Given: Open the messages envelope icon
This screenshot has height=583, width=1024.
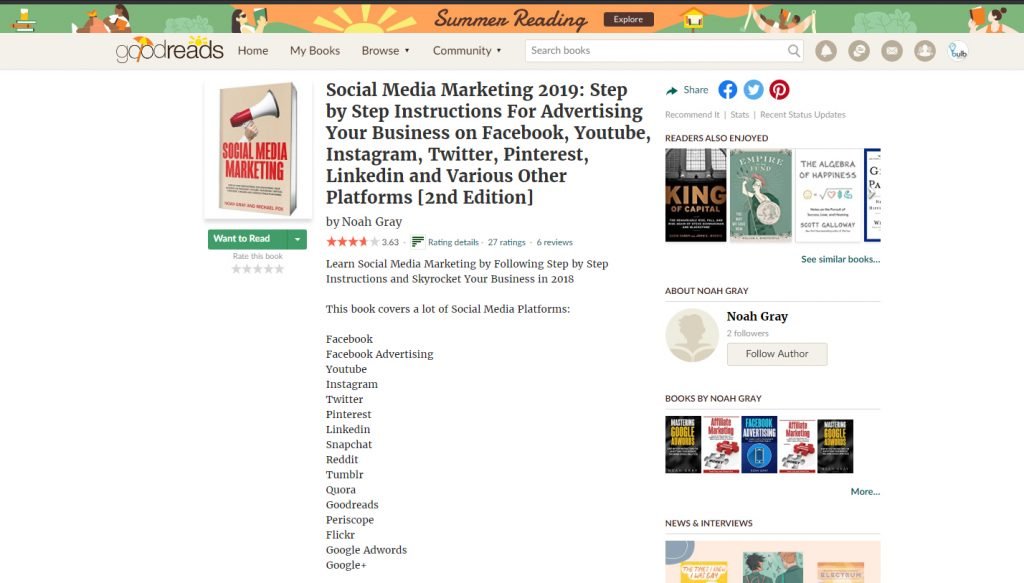Looking at the screenshot, I should [891, 51].
